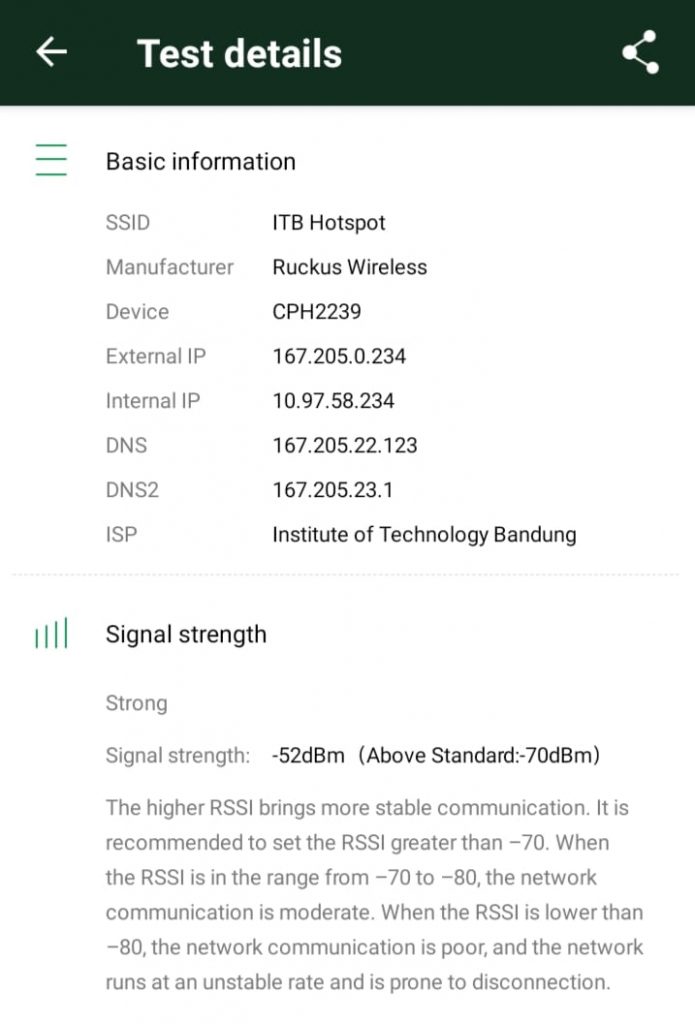Select DNS2 address 167.205.23.1

pyautogui.click(x=332, y=490)
